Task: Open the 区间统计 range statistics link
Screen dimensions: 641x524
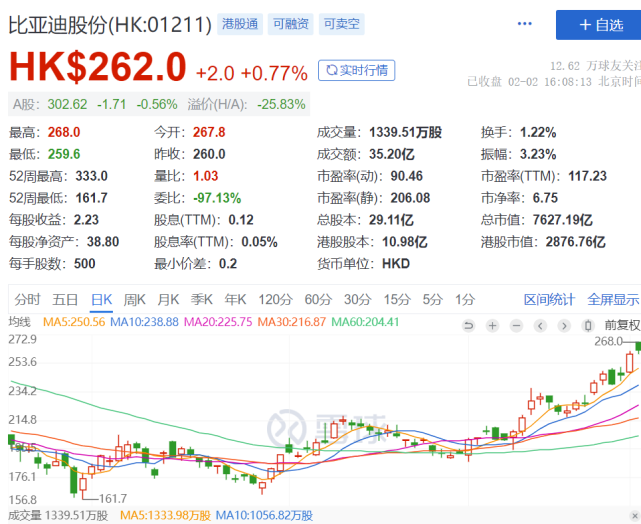Action: click(x=549, y=299)
